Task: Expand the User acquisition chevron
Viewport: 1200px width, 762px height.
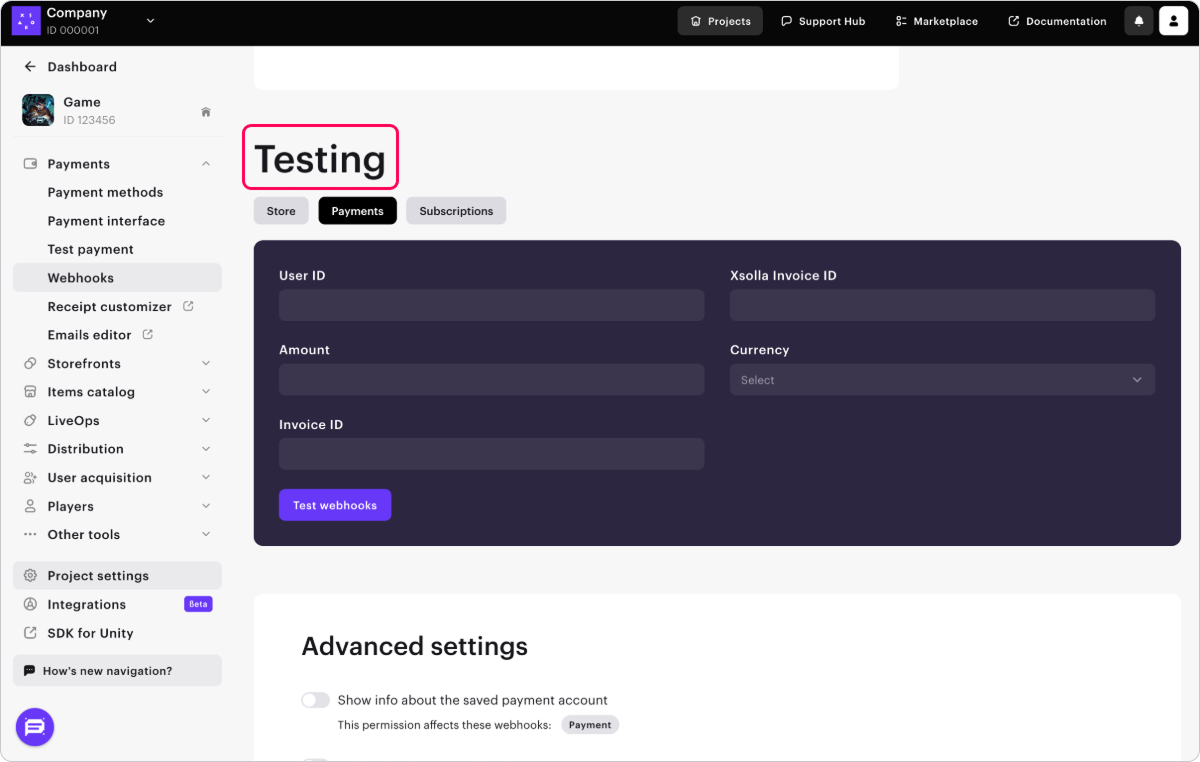Action: [x=206, y=478]
